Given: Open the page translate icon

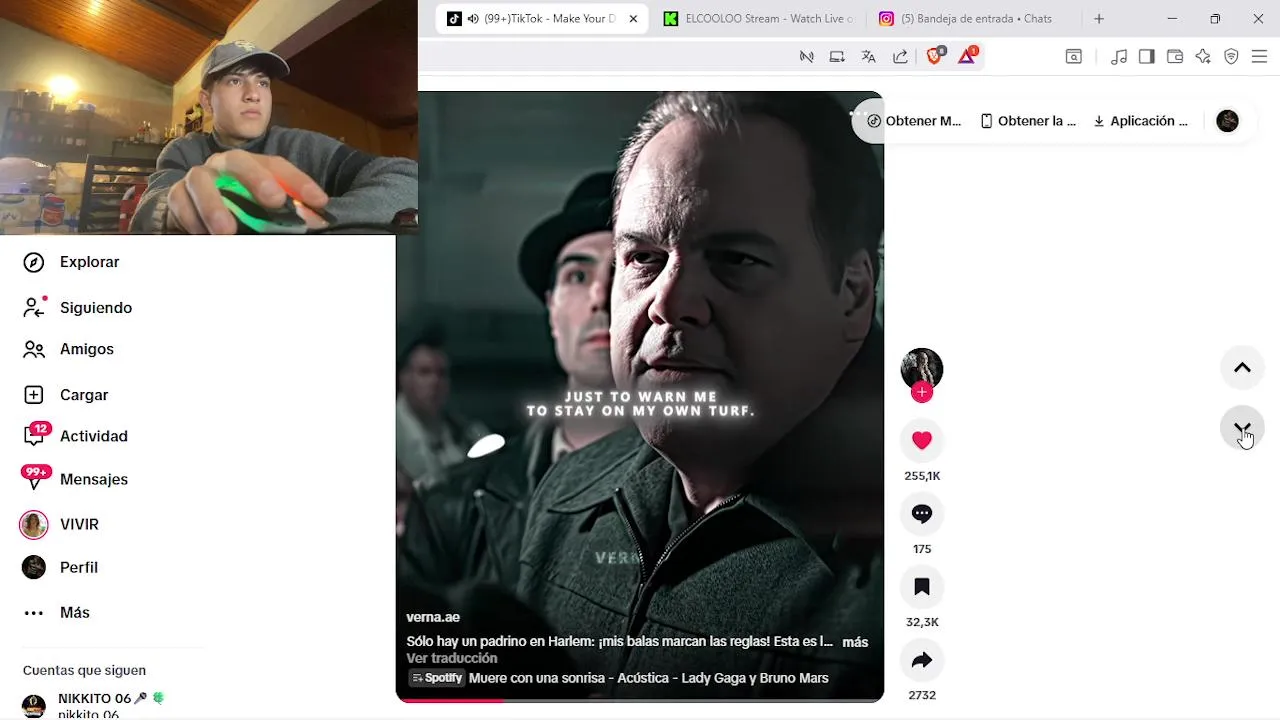Looking at the screenshot, I should (868, 57).
